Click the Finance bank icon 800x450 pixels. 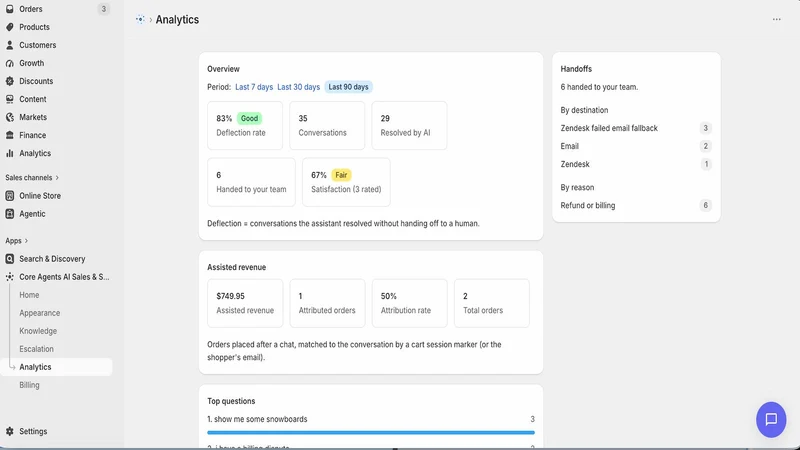pyautogui.click(x=10, y=135)
